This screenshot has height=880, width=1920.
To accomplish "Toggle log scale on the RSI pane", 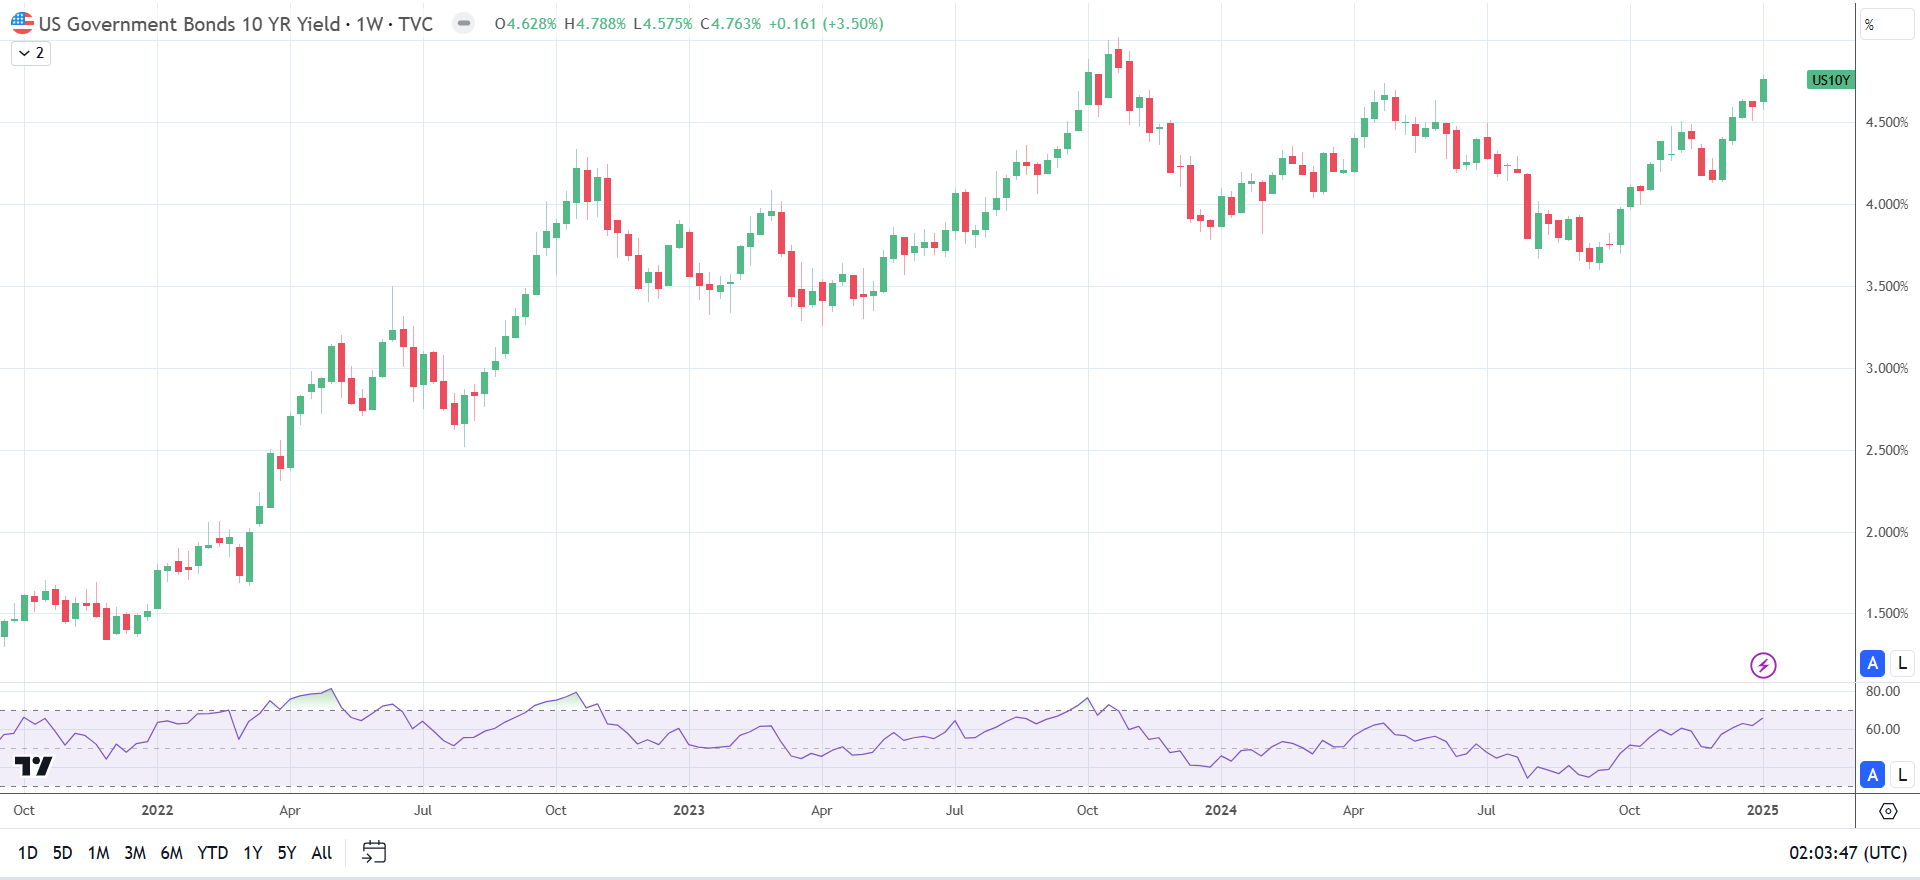I will pyautogui.click(x=1902, y=774).
